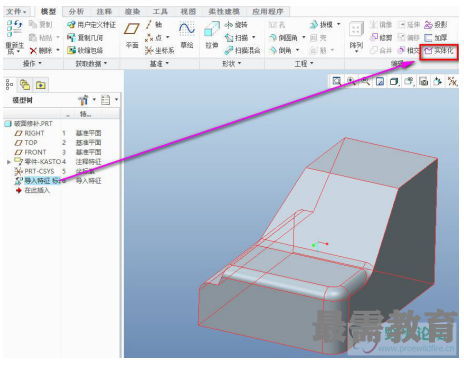464x366 pixels.
Task: Expand the 获取数据 get data group dropdown
Action: tap(91, 63)
